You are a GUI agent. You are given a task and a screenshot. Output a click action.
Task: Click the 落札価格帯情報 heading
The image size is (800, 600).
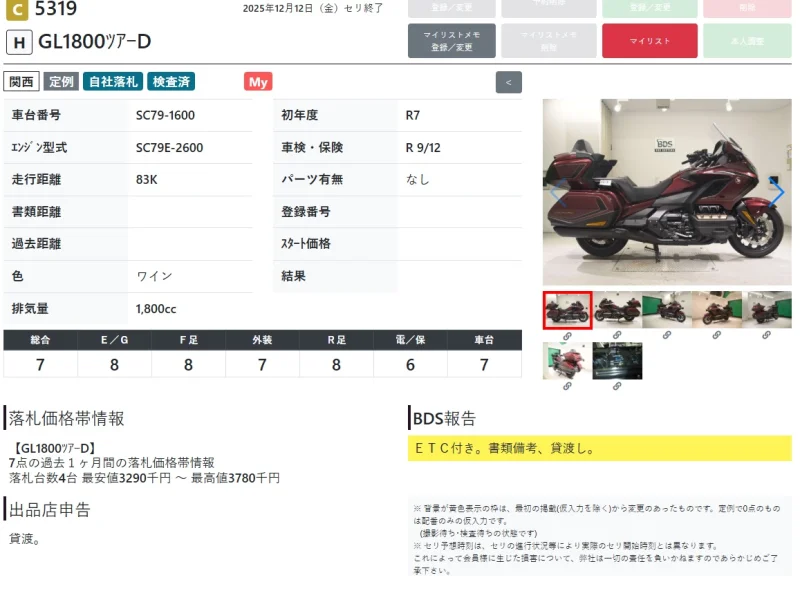[x=66, y=418]
